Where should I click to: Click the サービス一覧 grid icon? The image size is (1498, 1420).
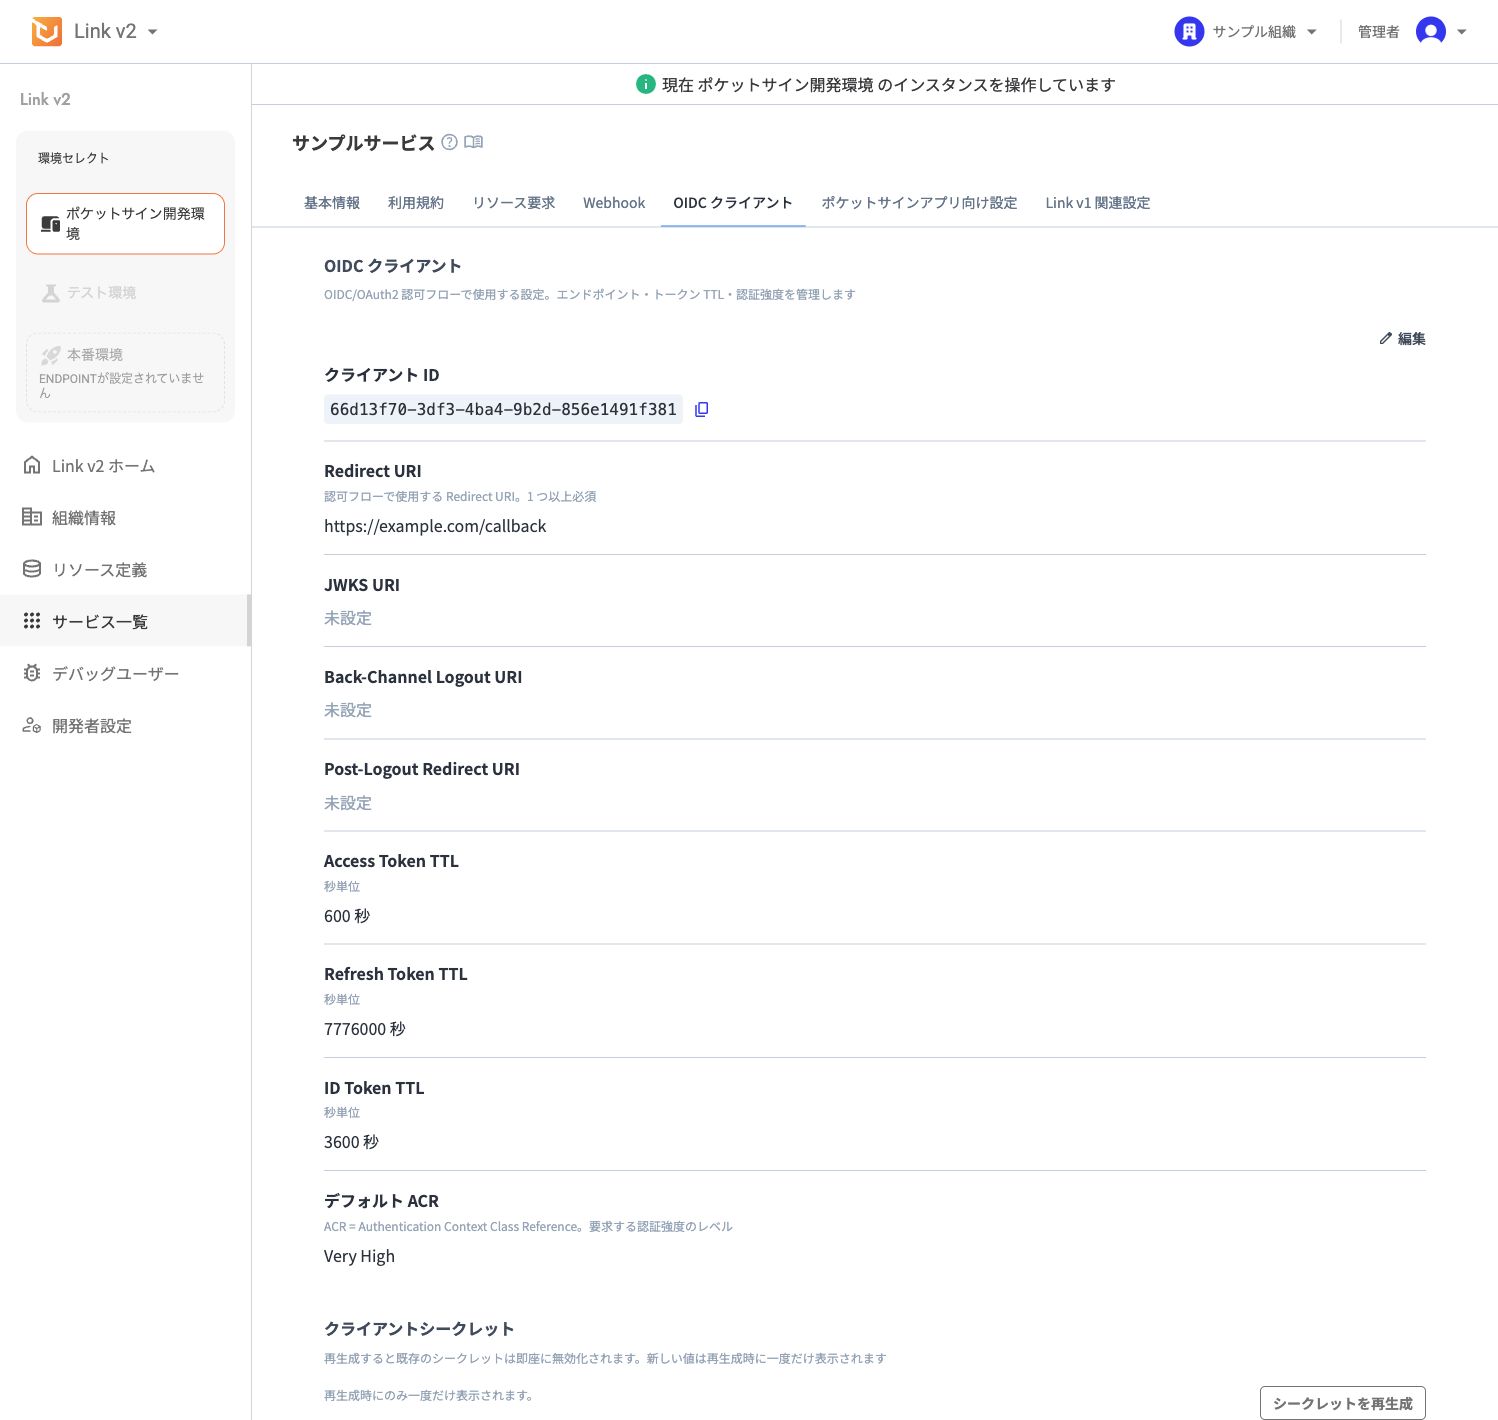pyautogui.click(x=32, y=621)
